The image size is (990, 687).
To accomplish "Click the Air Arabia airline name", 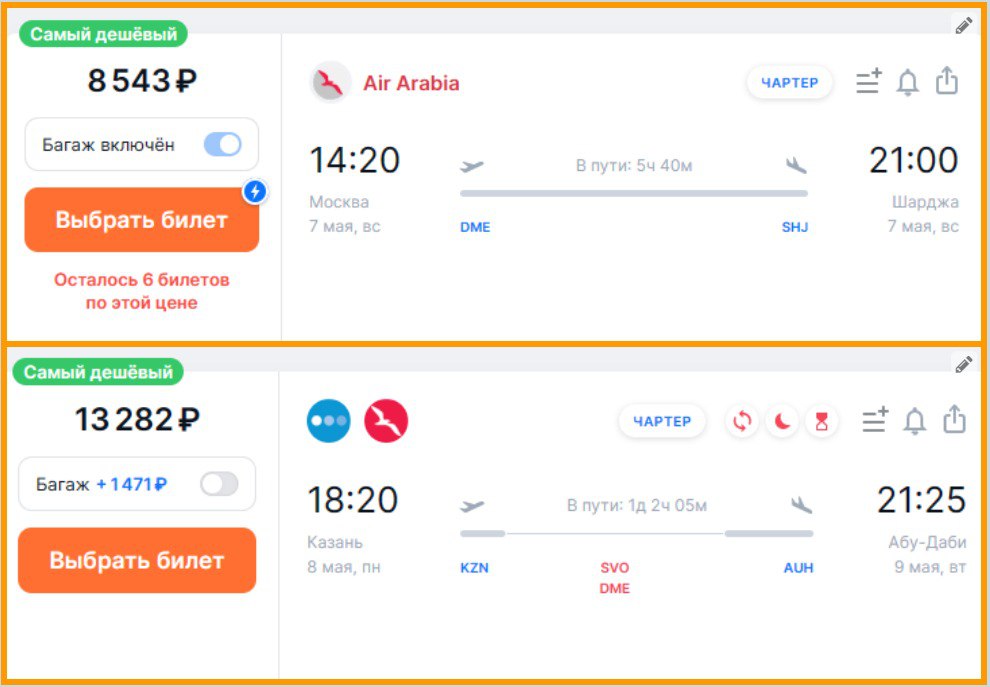I will tap(411, 83).
